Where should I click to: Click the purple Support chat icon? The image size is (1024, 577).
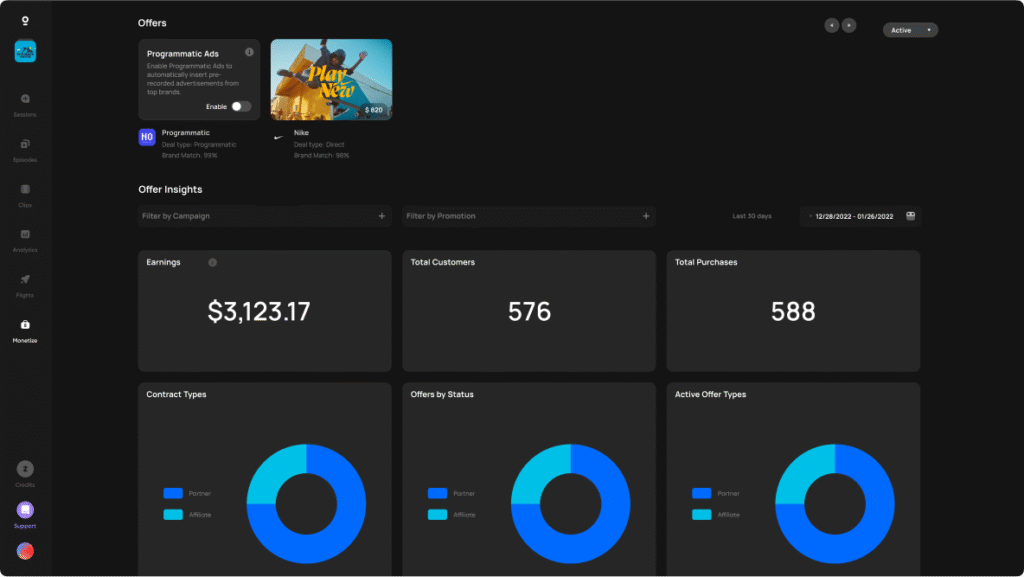click(x=25, y=510)
